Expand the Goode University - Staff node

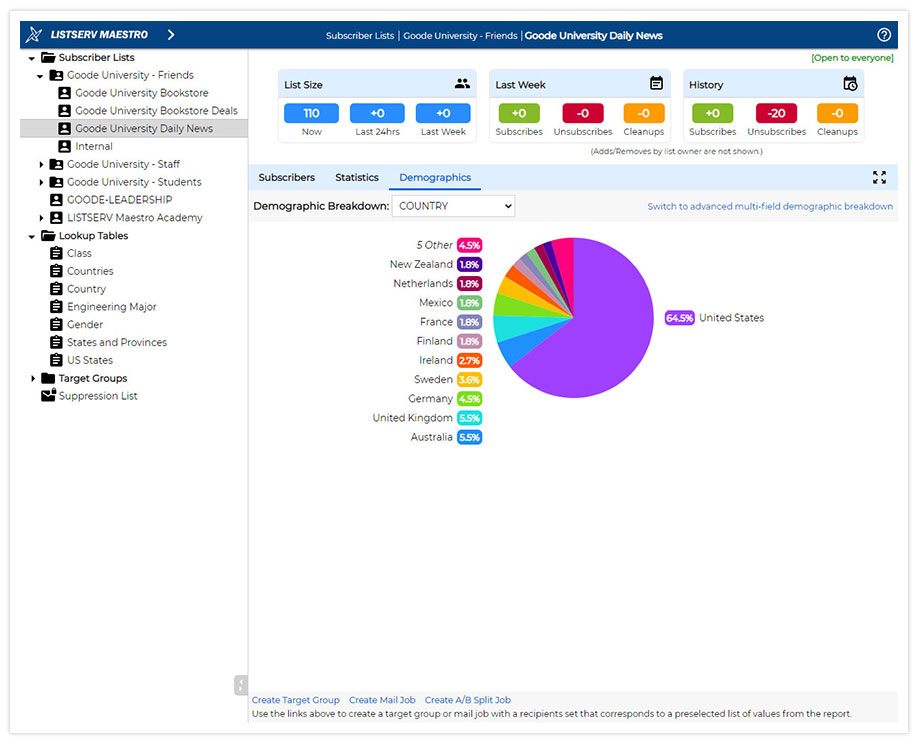pos(41,164)
